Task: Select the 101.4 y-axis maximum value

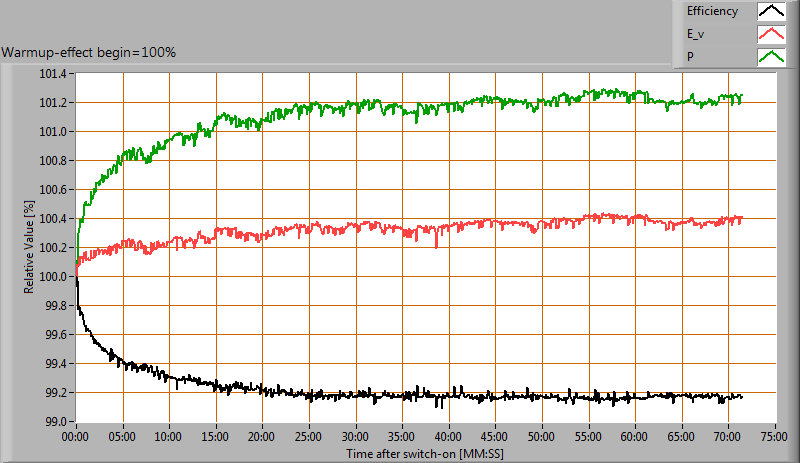Action: tap(52, 74)
